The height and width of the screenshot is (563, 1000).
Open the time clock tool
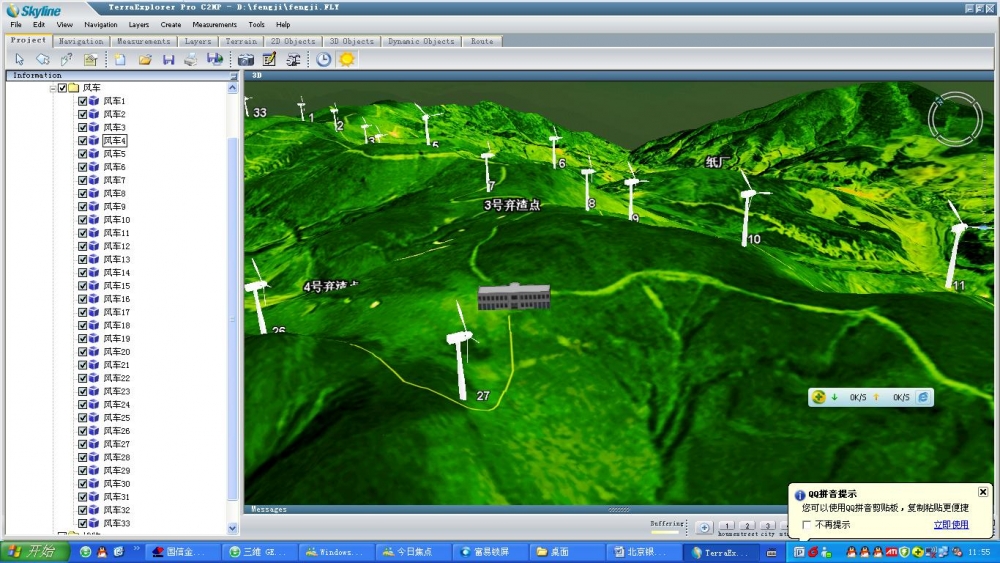click(324, 59)
